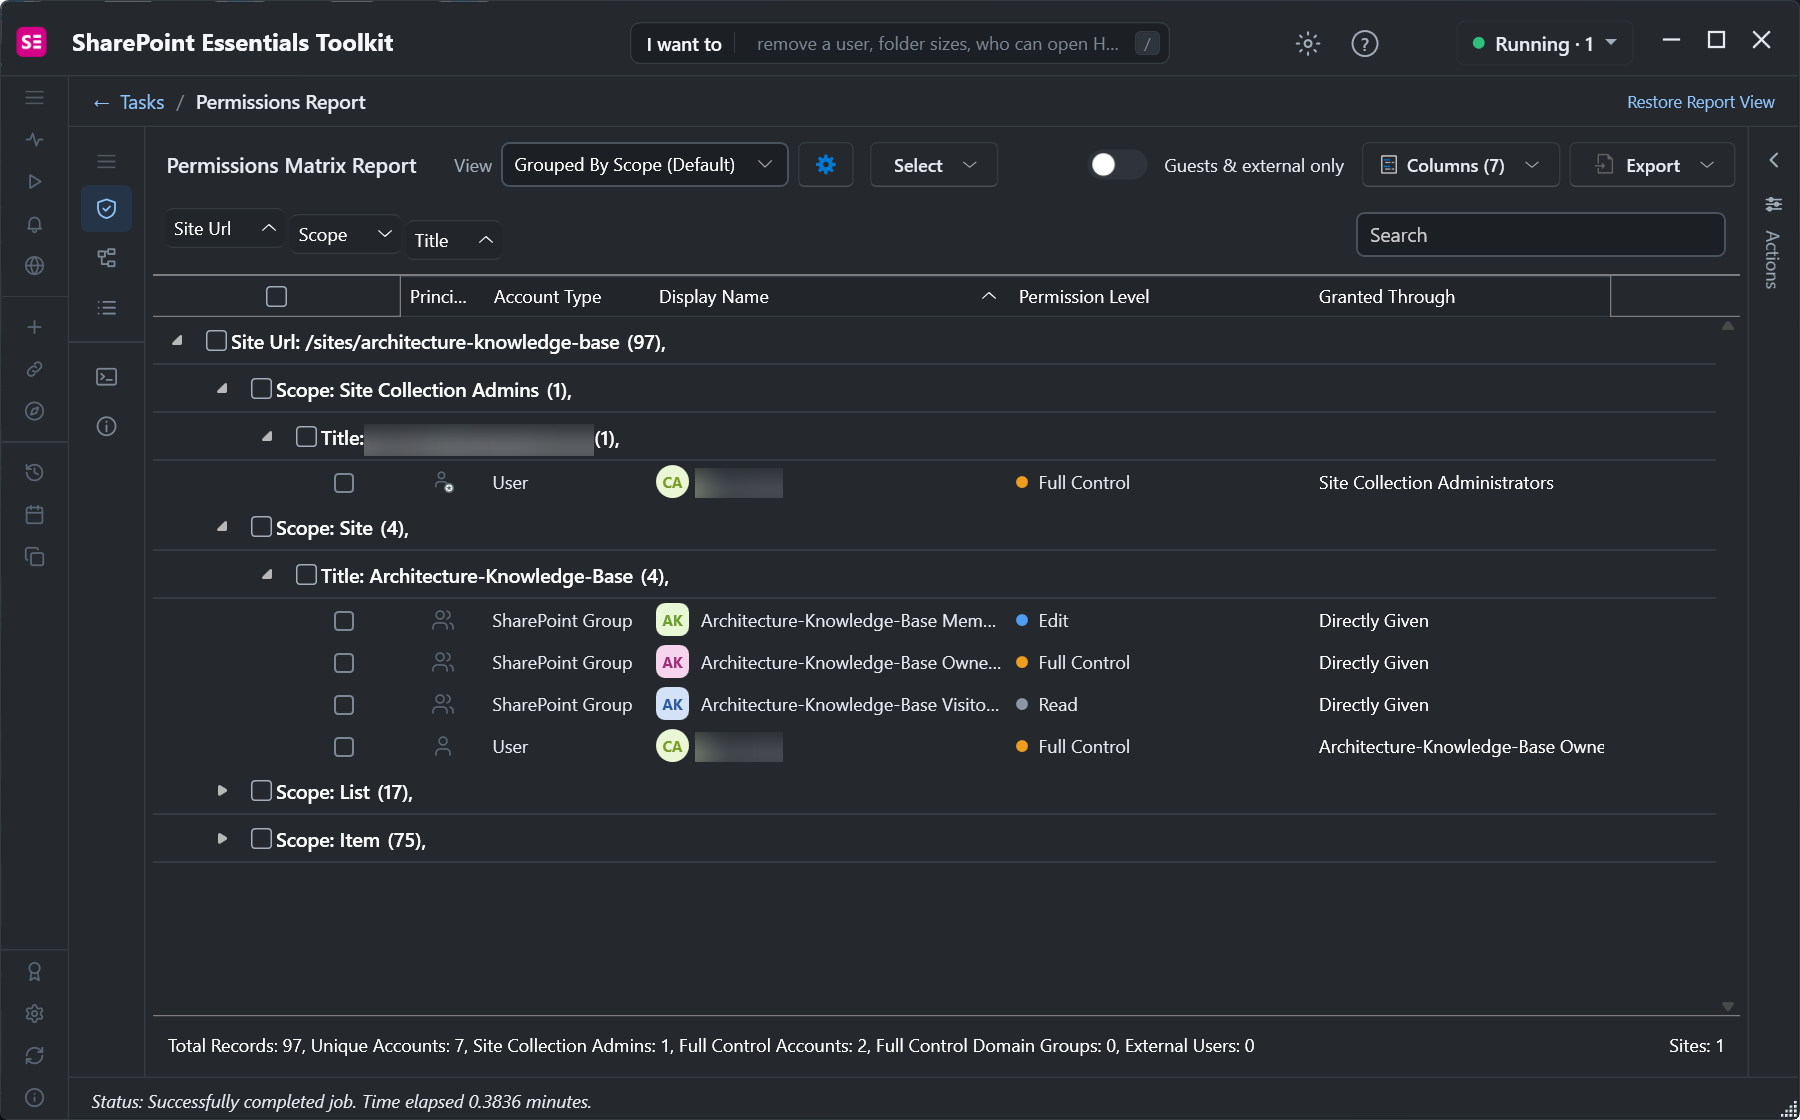Click the Site Url grouping chip
Screen dimensions: 1800x1120
[225, 229]
